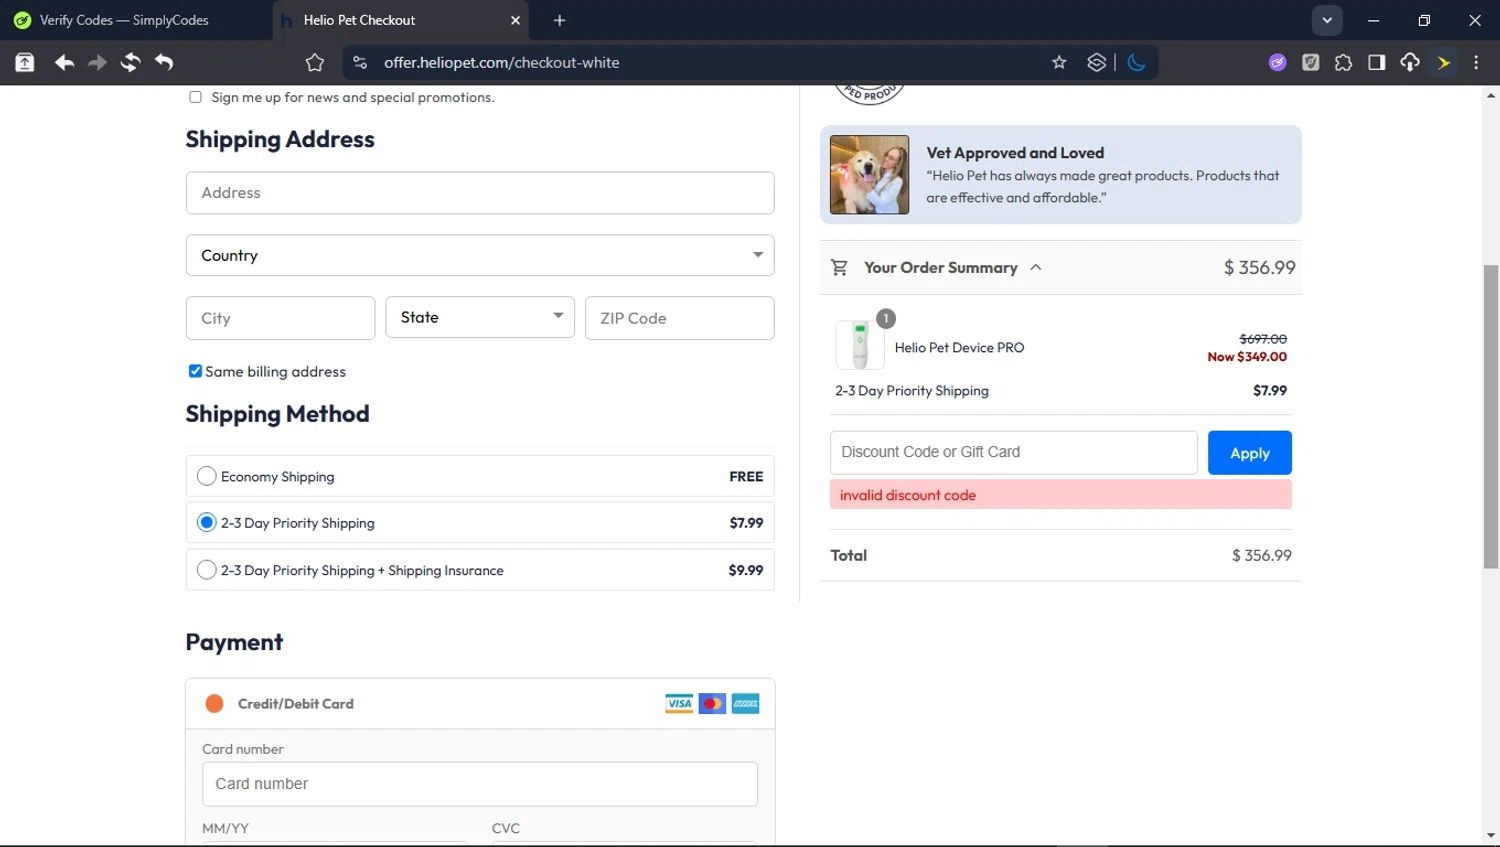Image resolution: width=1500 pixels, height=847 pixels.
Task: Click the cloud upload toolbar icon
Action: tap(1410, 62)
